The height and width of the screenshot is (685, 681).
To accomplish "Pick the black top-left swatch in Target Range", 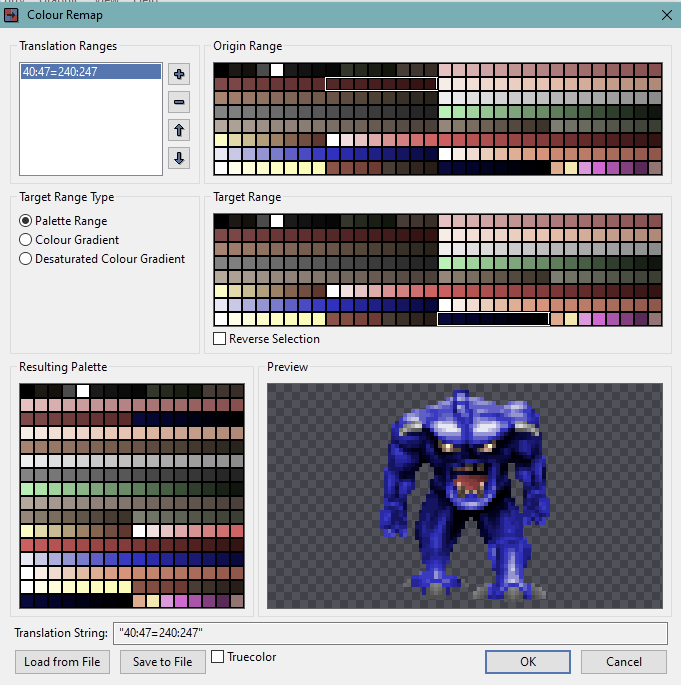I will point(221,221).
